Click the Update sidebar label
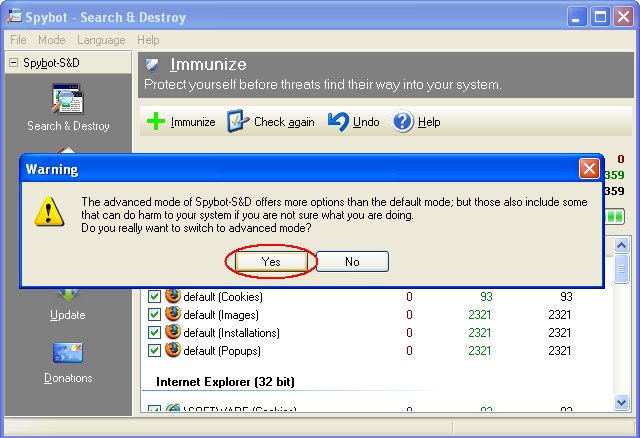Screen dimensions: 640x438 click(68, 315)
